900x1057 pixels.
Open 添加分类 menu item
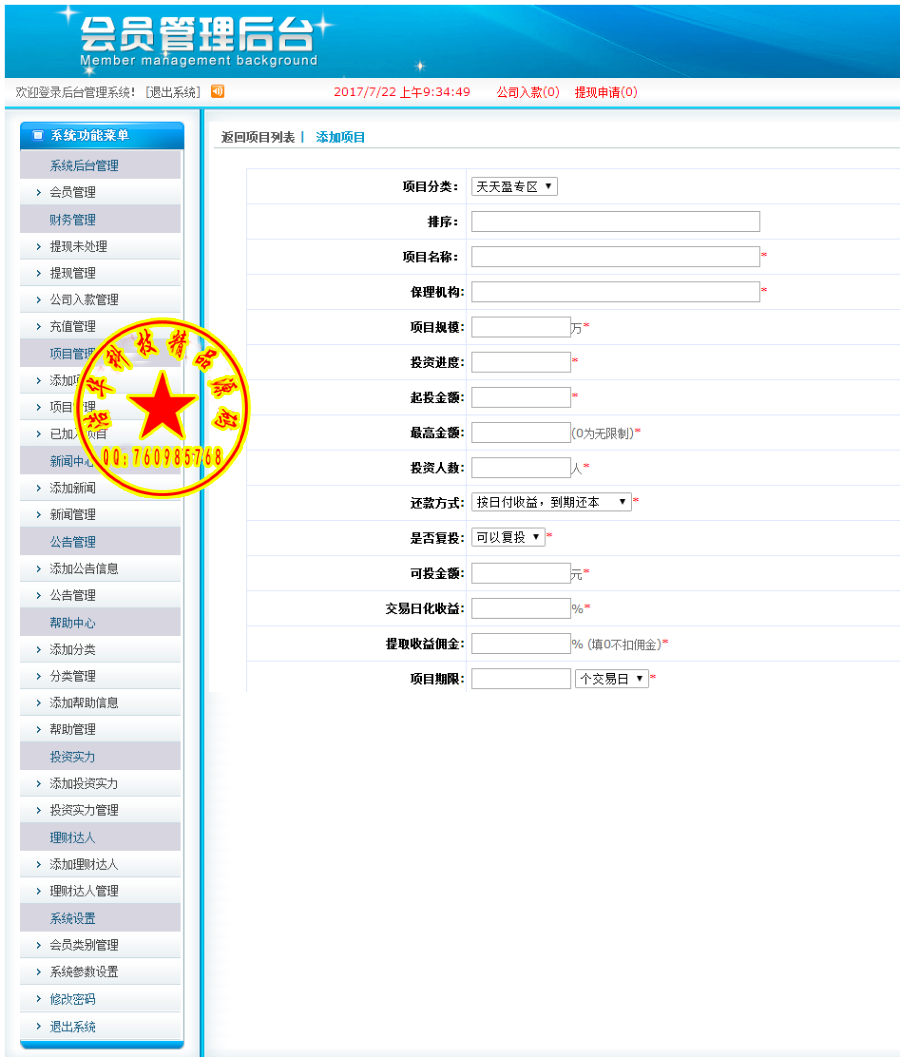coord(73,649)
